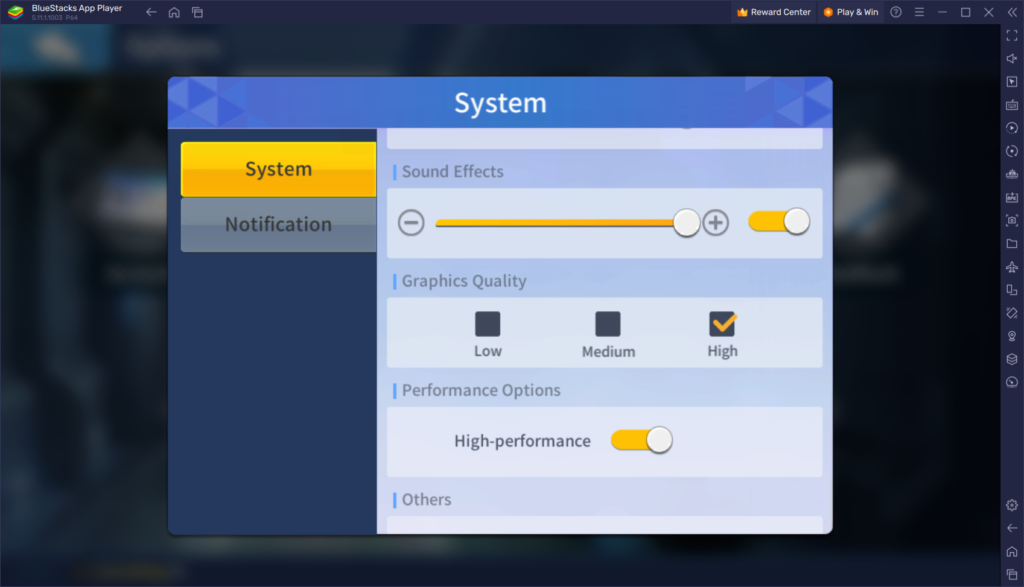Open BlueStacks settings gear icon
This screenshot has height=587, width=1024.
[1012, 505]
